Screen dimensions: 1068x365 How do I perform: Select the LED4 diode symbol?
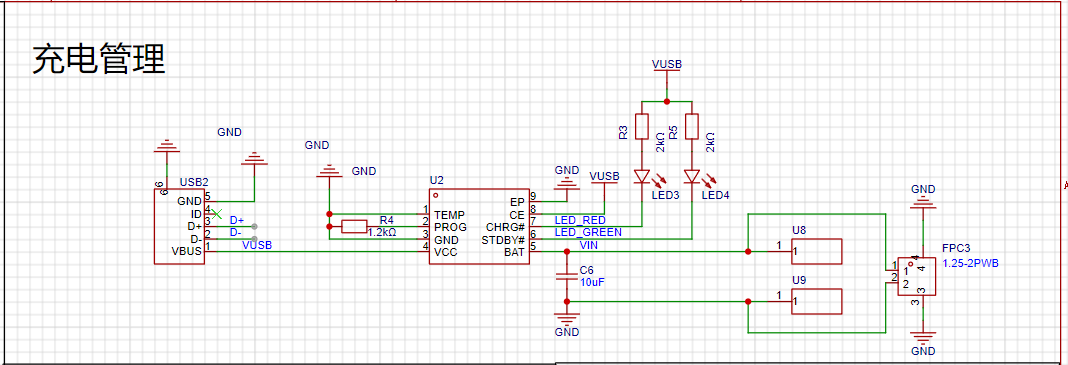692,177
